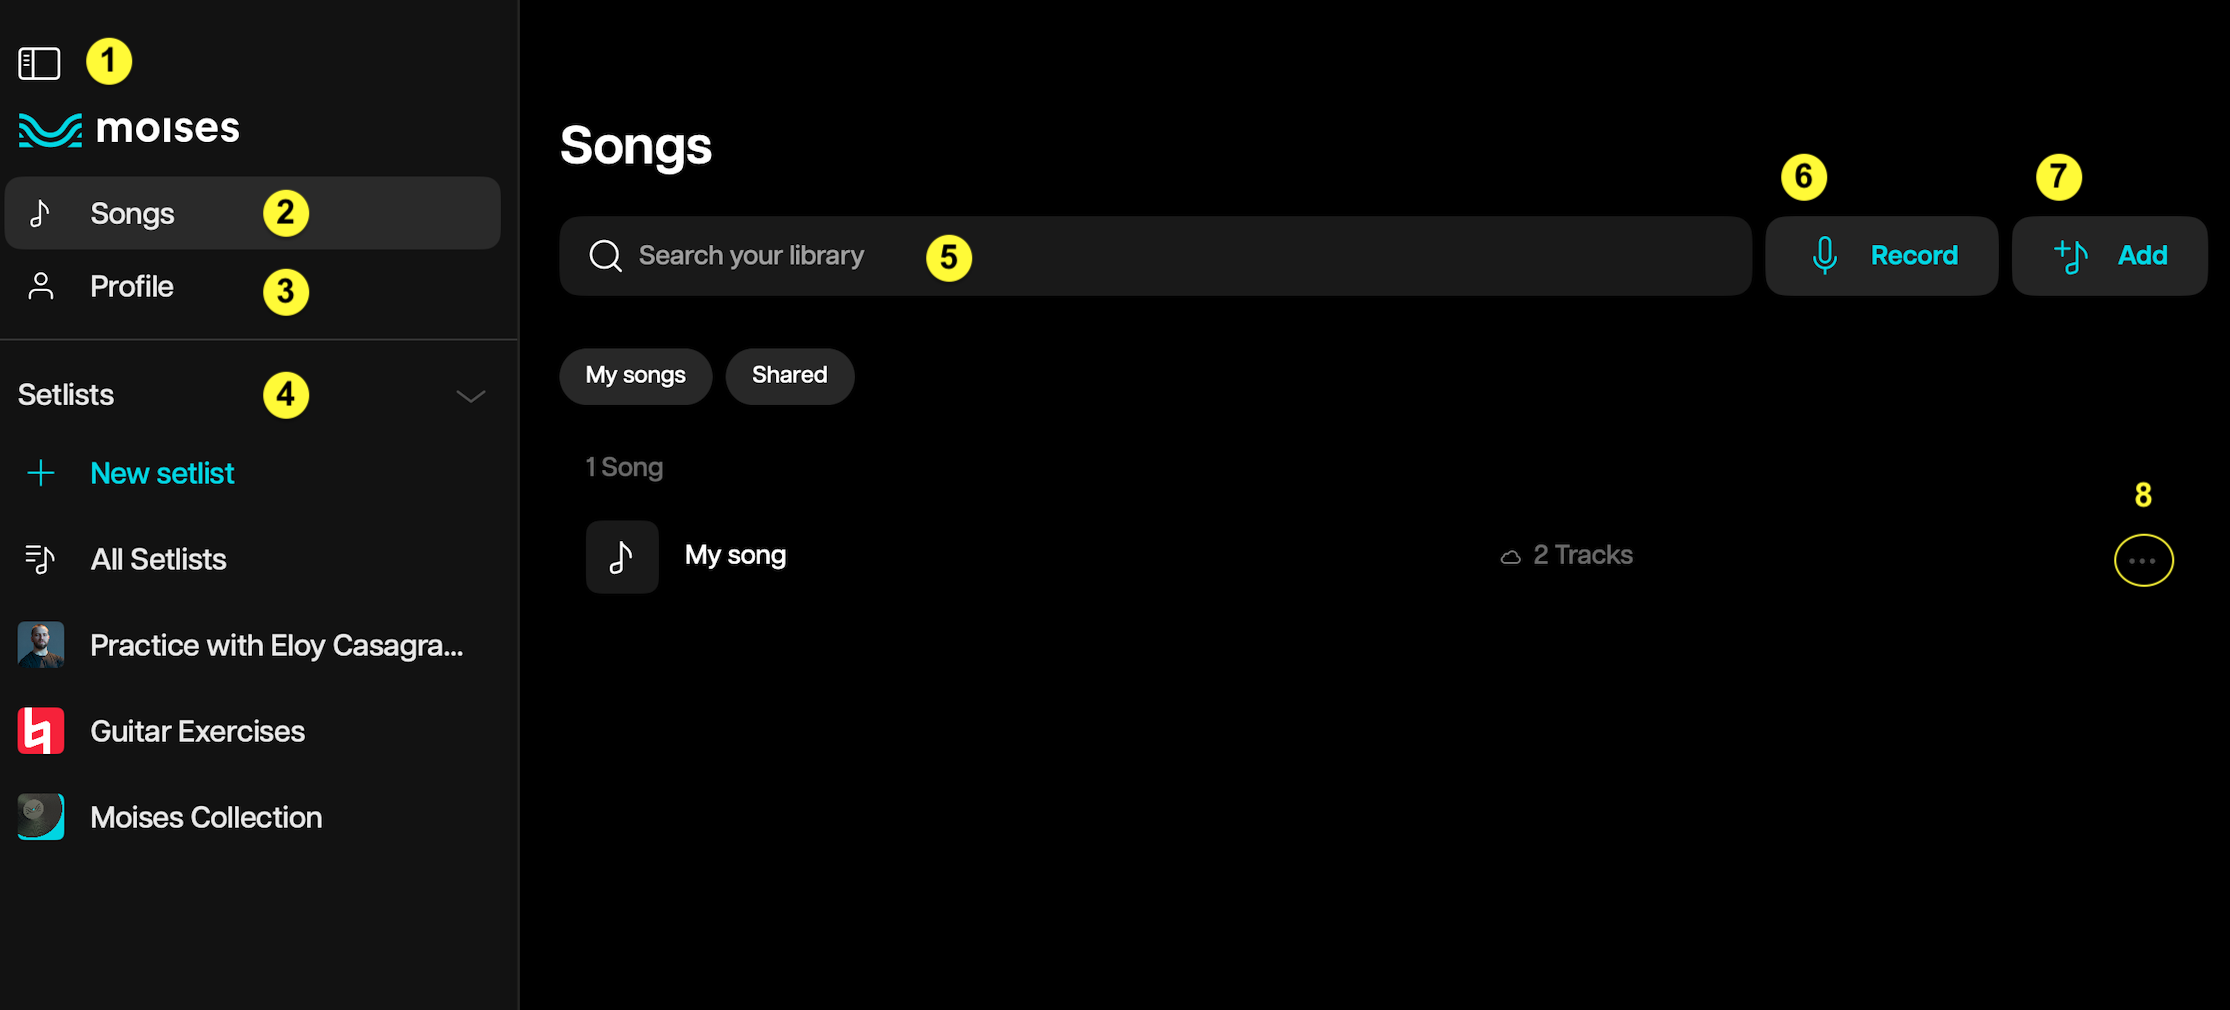Image resolution: width=2230 pixels, height=1010 pixels.
Task: Collapse the Setlists section chevron
Action: [x=470, y=396]
